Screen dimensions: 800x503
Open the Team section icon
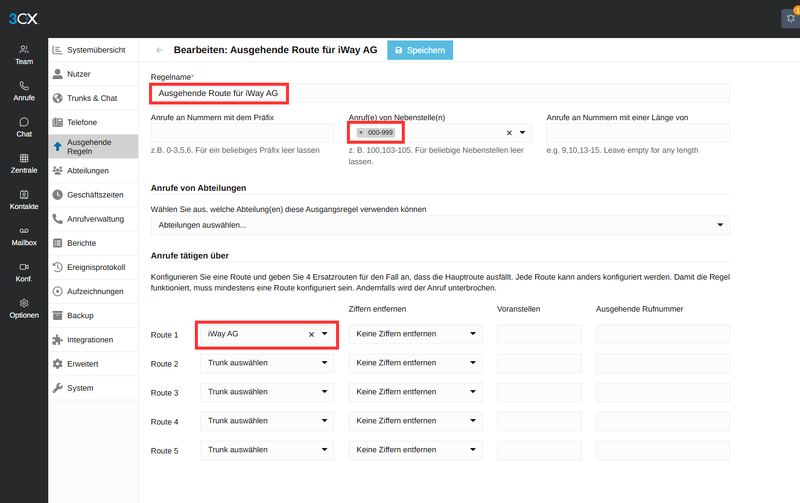click(x=24, y=49)
